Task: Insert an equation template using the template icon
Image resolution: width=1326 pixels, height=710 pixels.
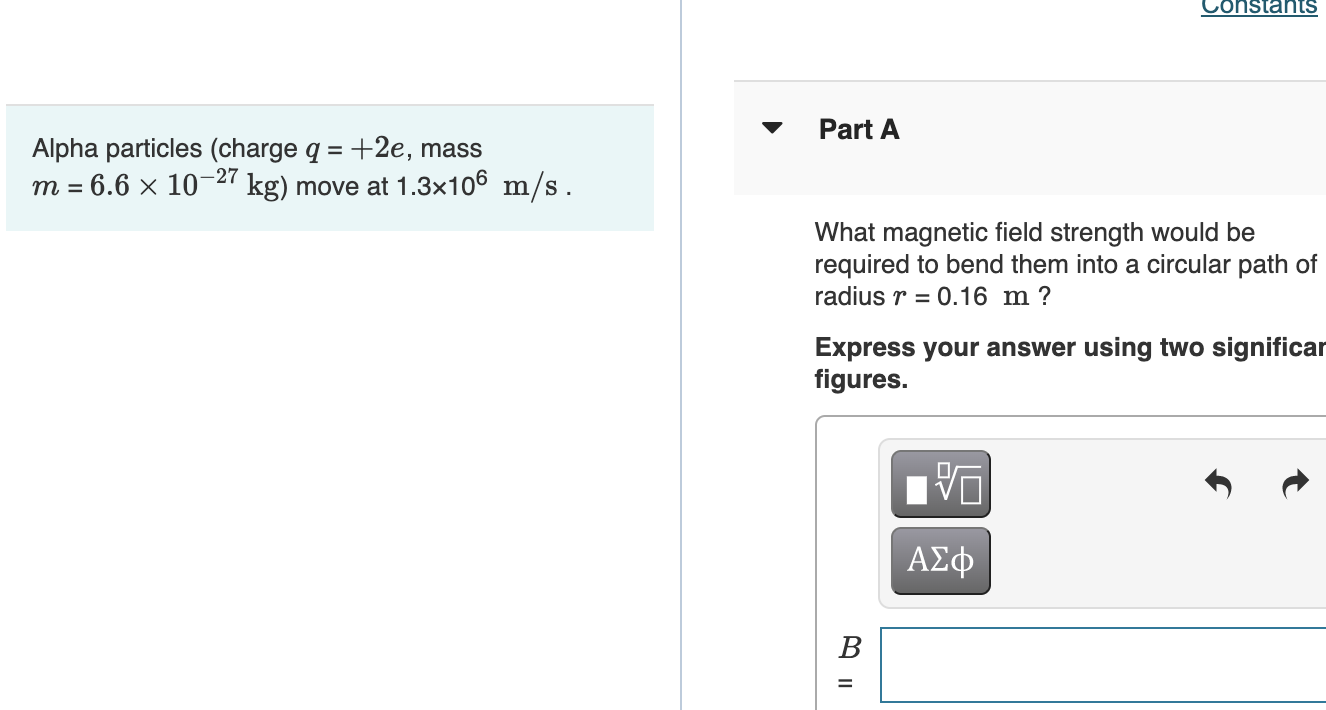Action: (939, 483)
